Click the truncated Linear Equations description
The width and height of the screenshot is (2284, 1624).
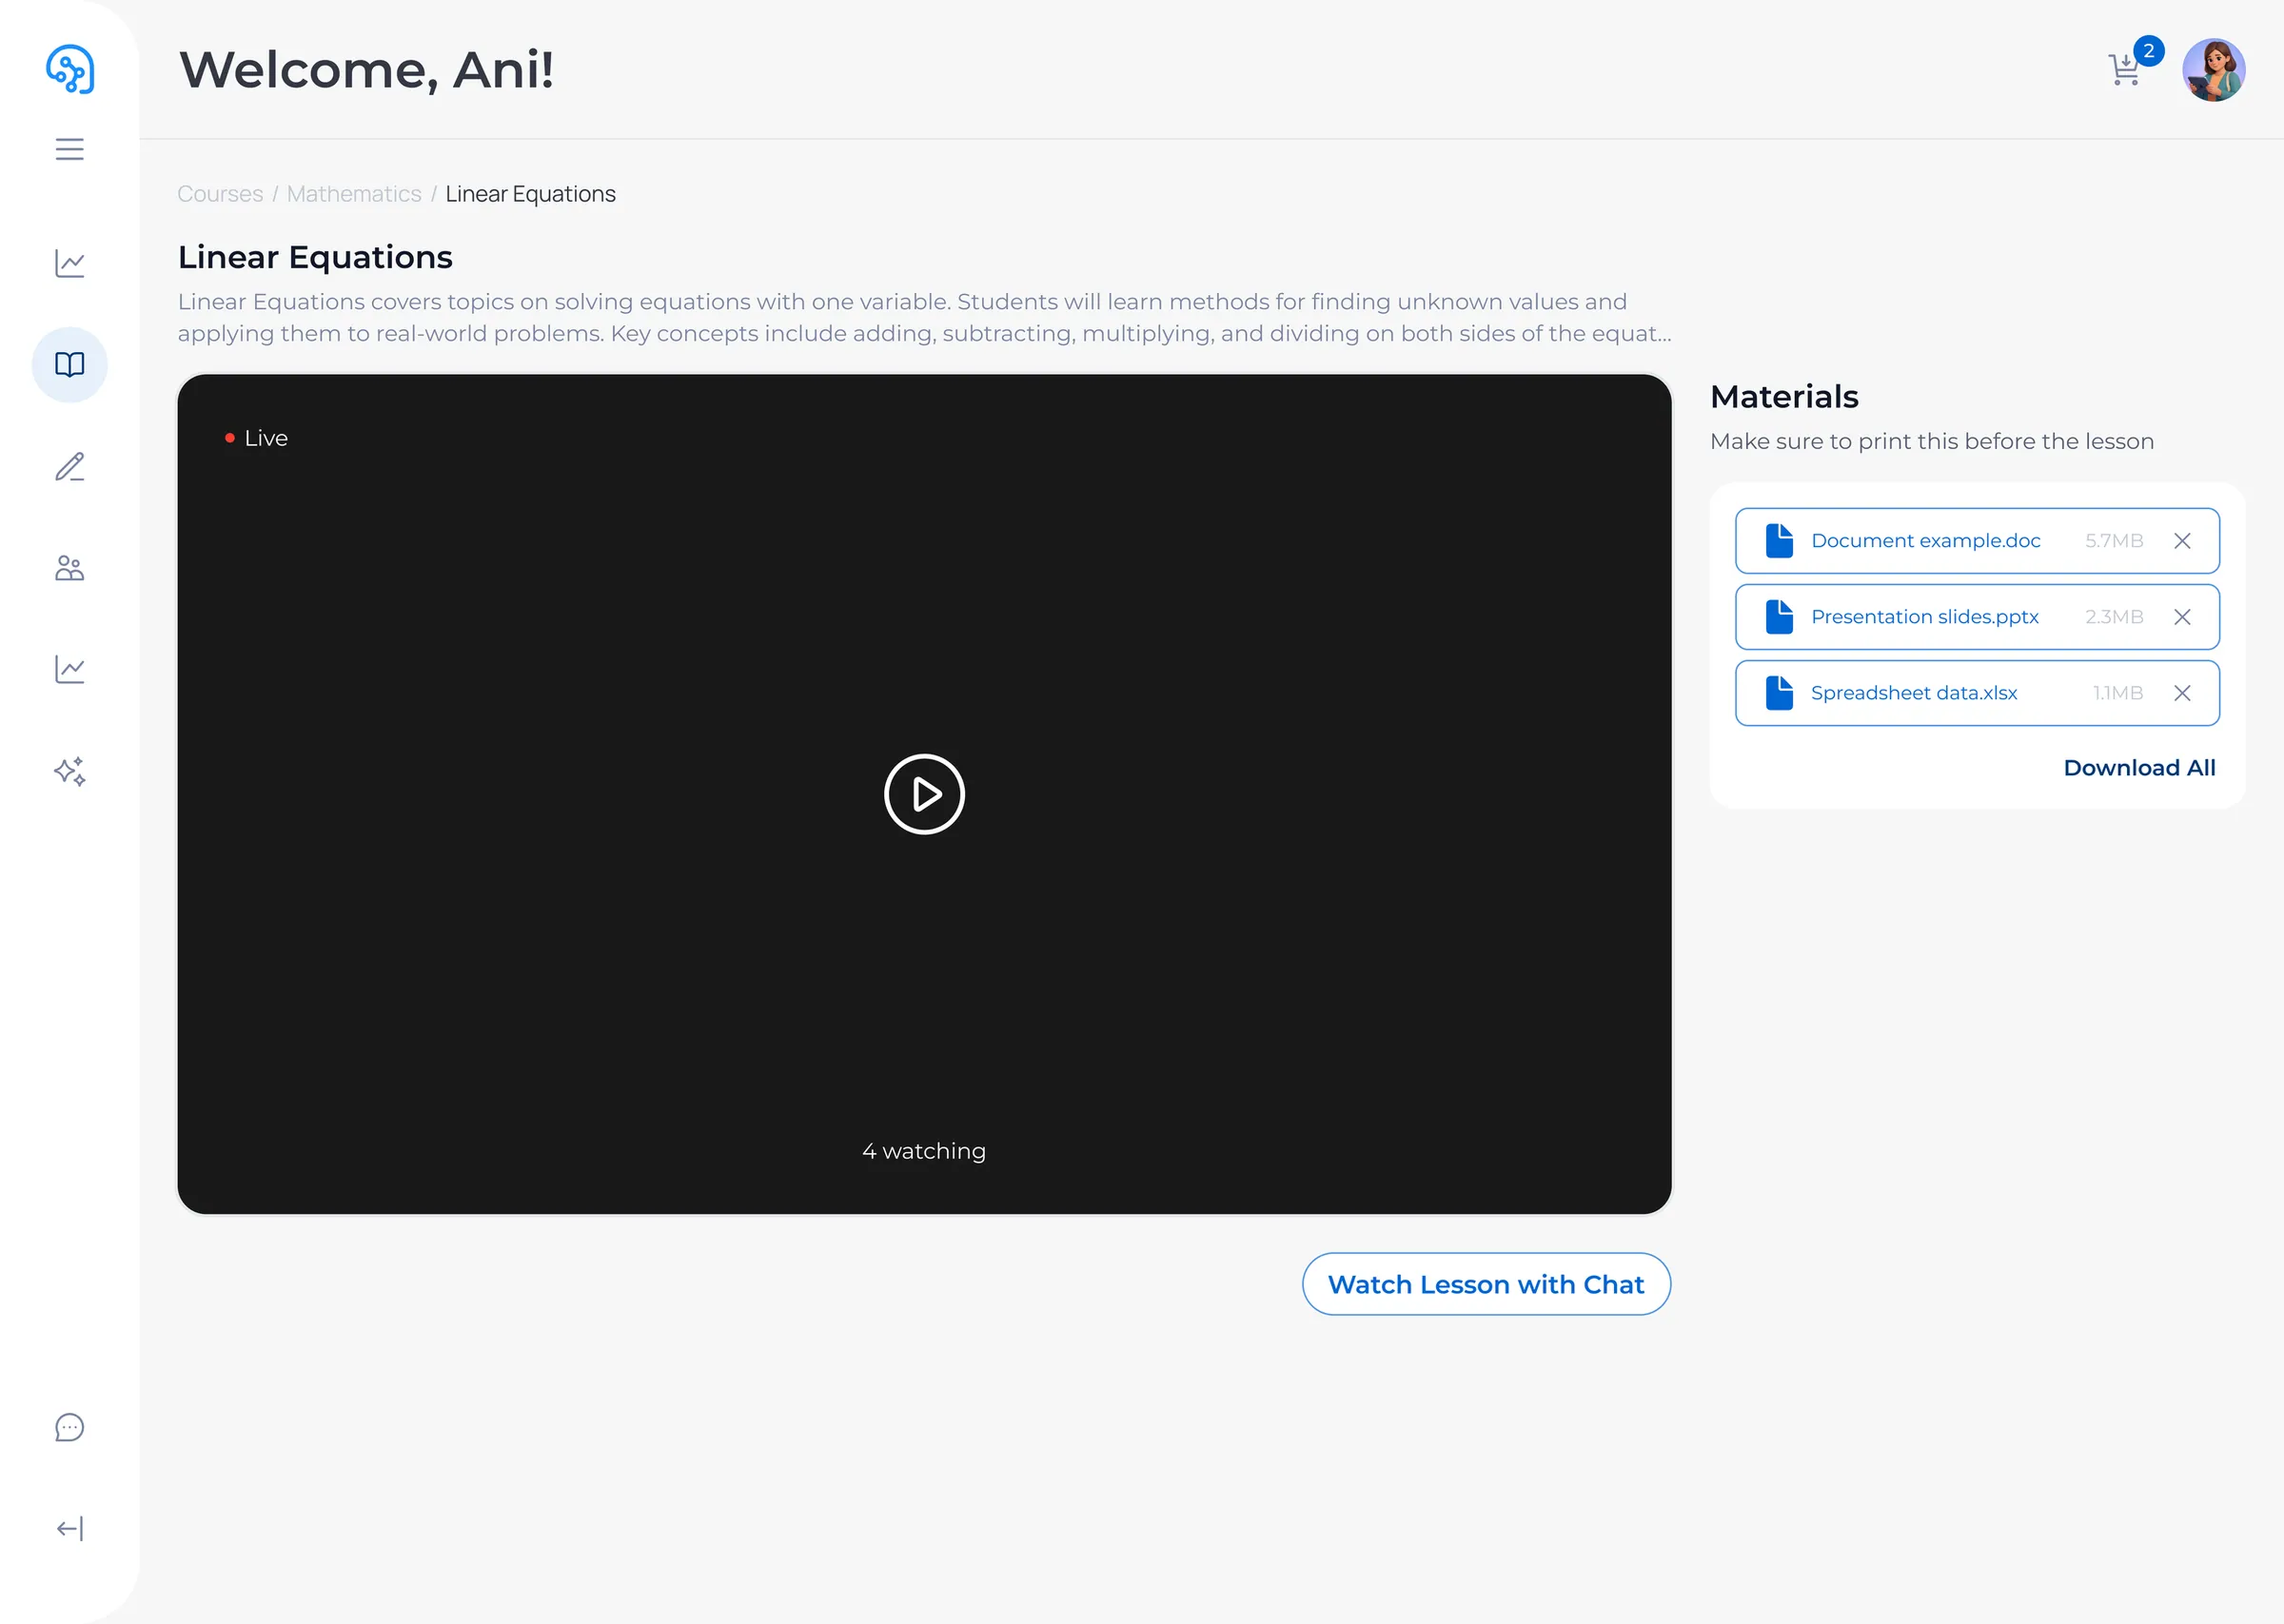(x=924, y=317)
